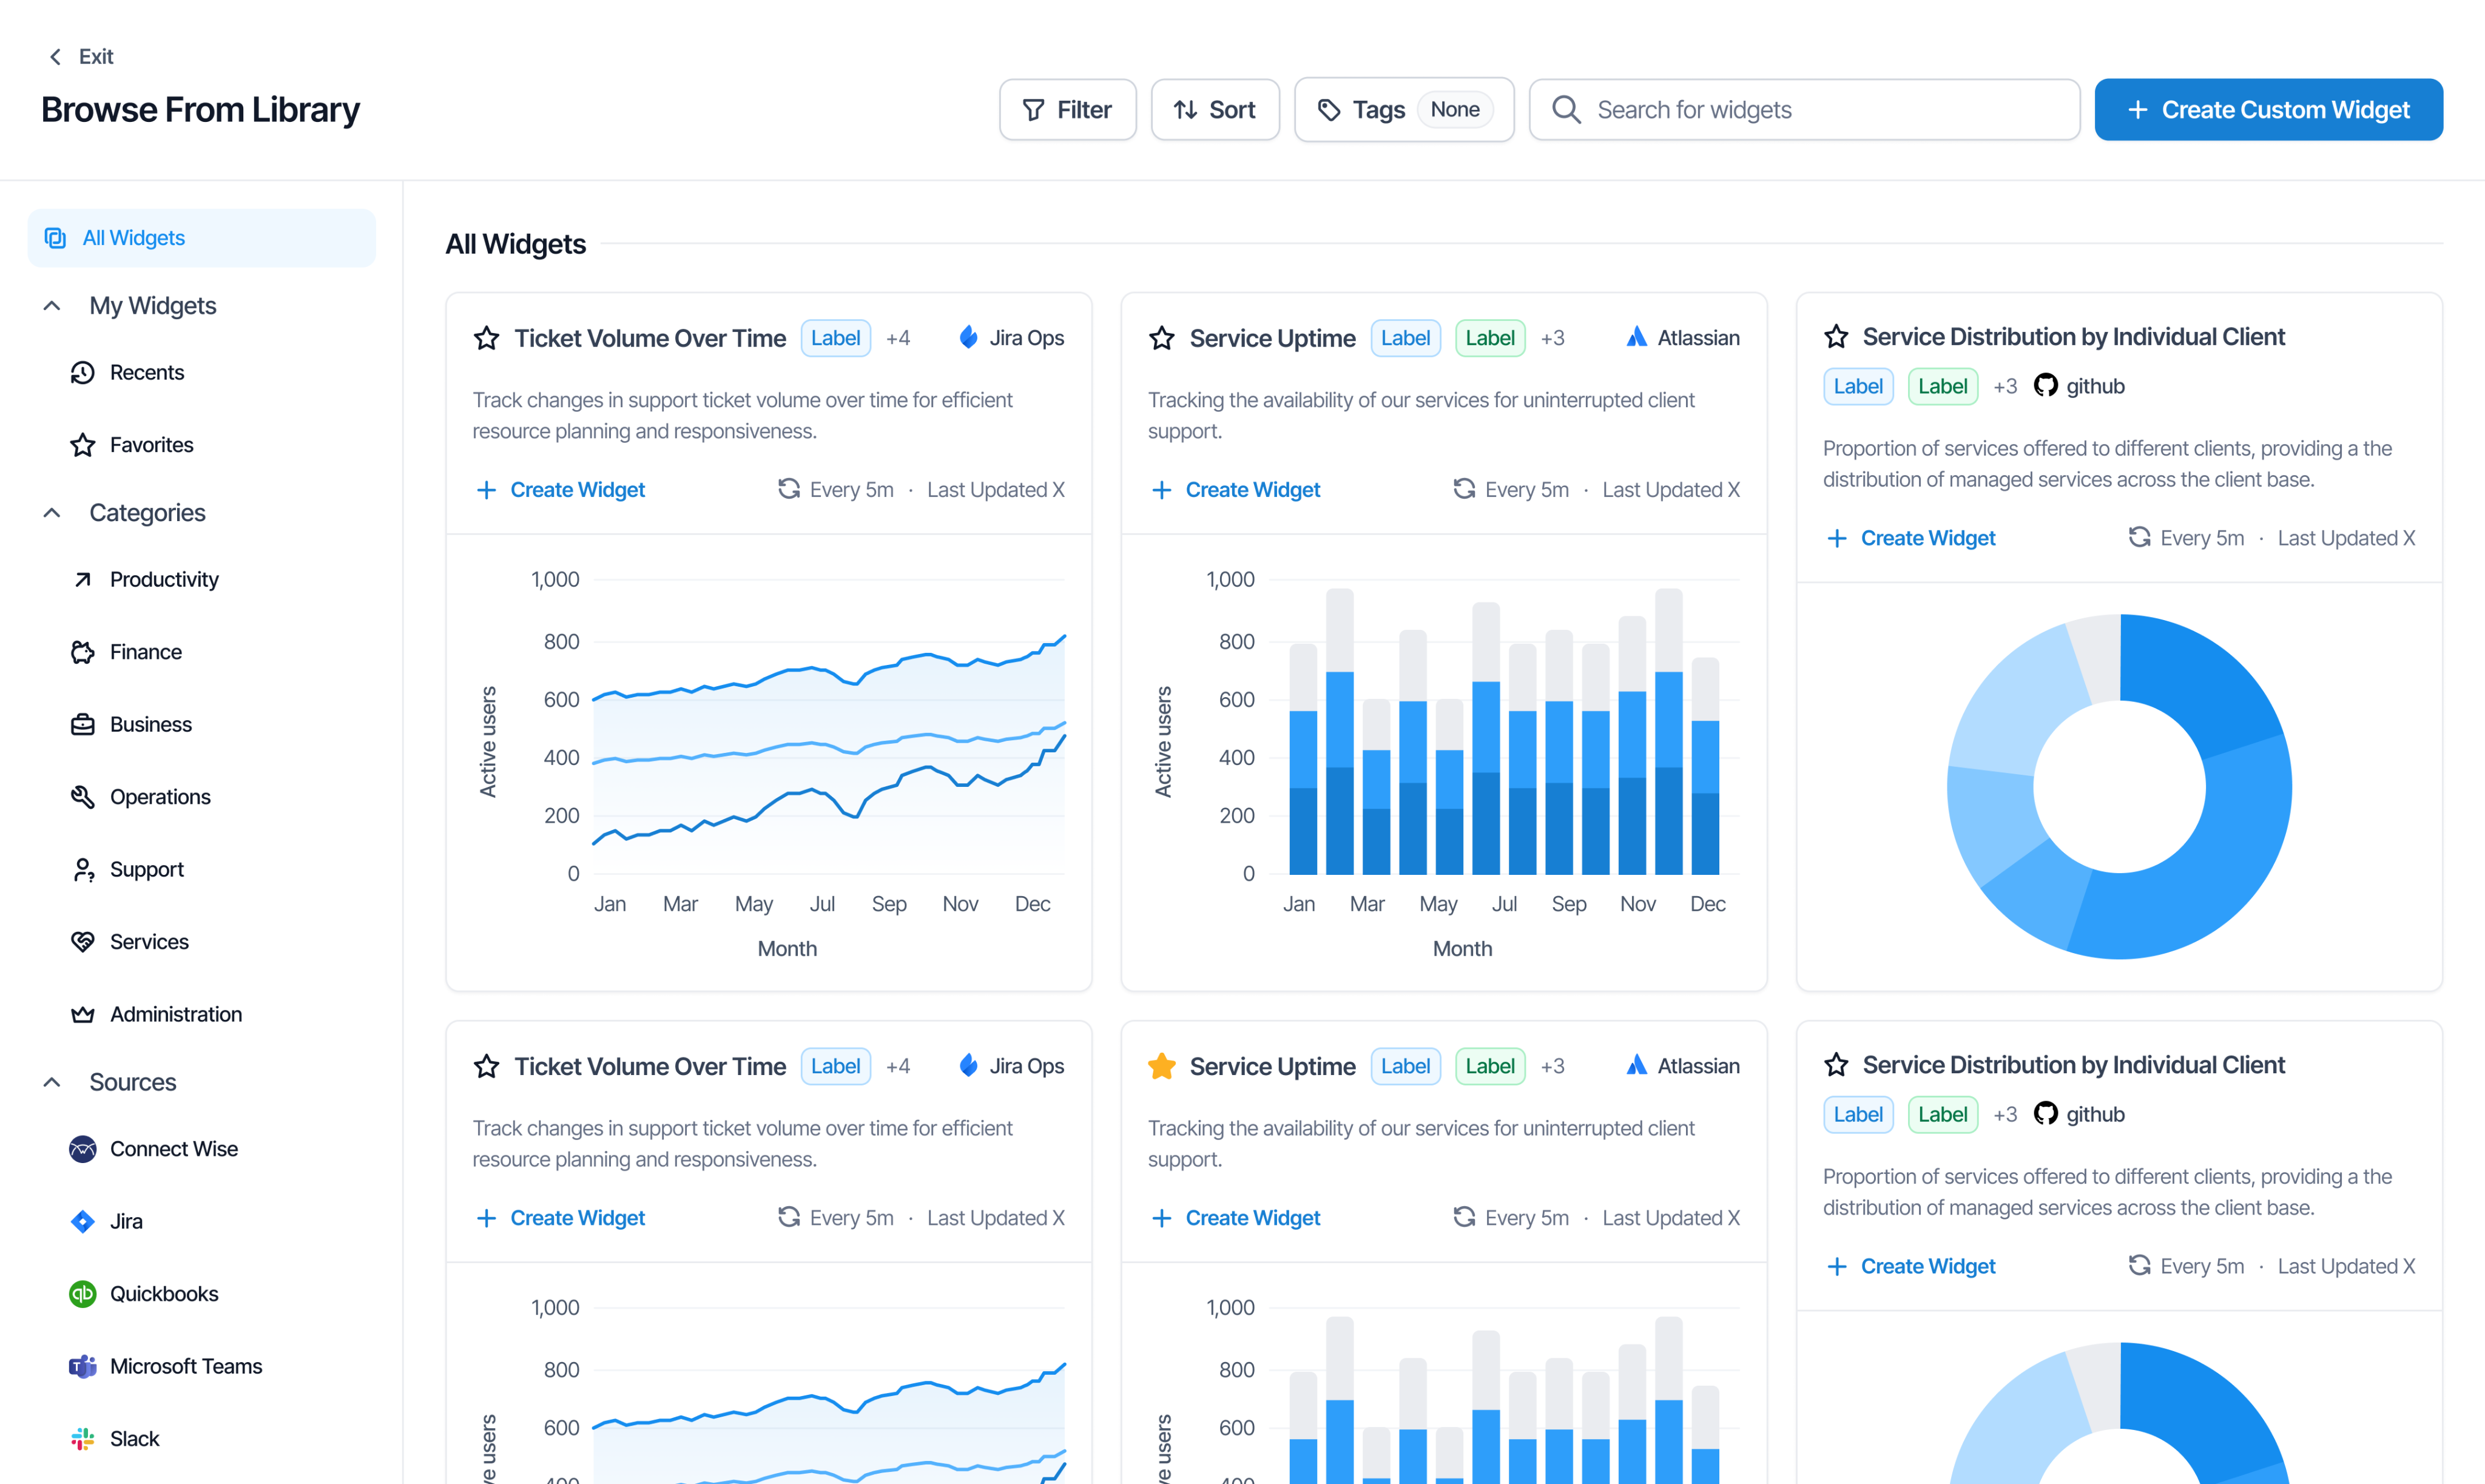Click refresh icon in top-row Ticket Volume card
2485x1484 pixels.
789,489
